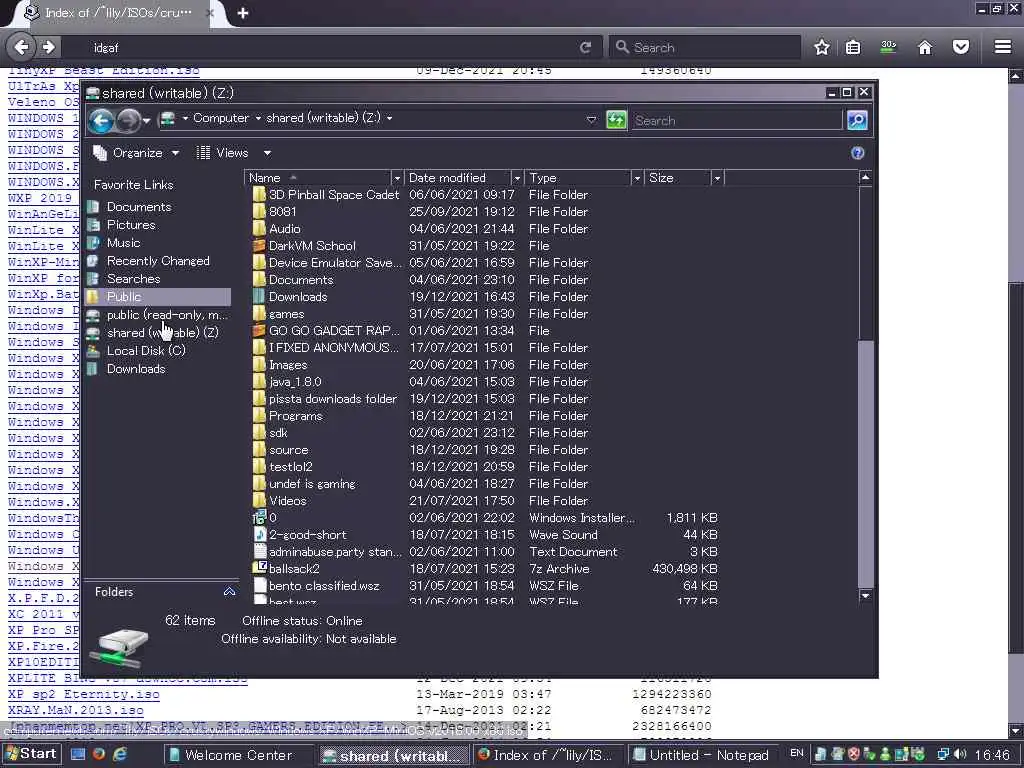Screen dimensions: 1024x768
Task: Click Explorer file list scrollbar thumb
Action: 865,464
